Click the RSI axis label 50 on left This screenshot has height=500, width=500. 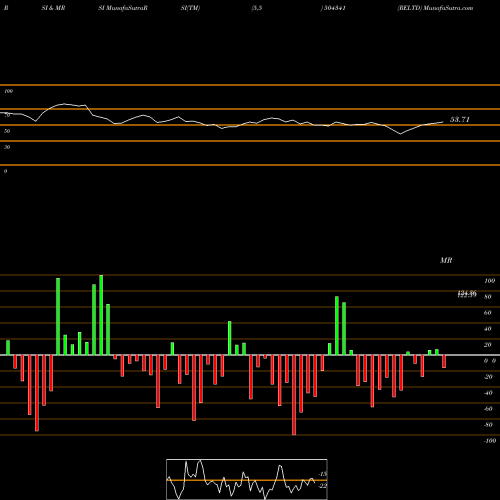tap(7, 131)
